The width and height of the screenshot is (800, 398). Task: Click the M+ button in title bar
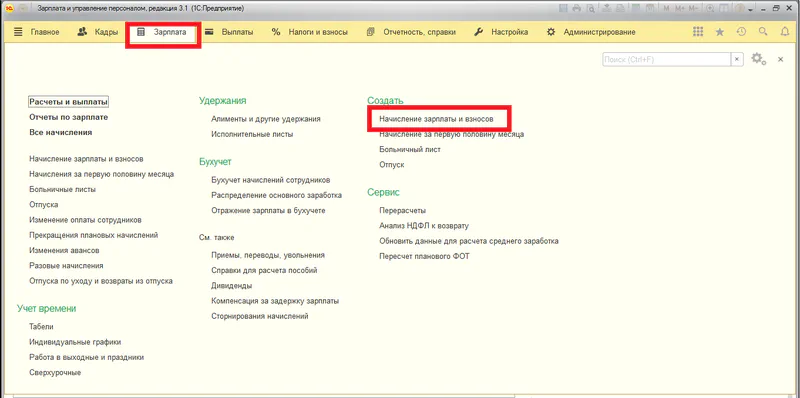pyautogui.click(x=680, y=8)
